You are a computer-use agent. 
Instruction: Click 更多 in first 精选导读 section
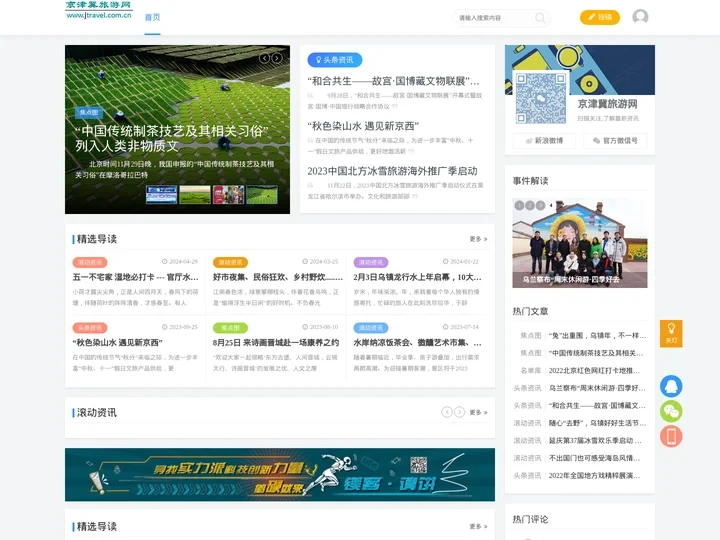coord(478,239)
